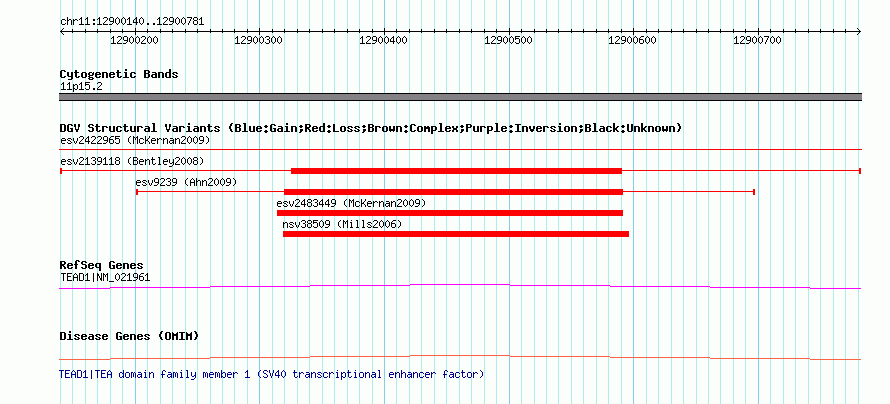Open the RefSeq Genes track heading

(x=102, y=266)
